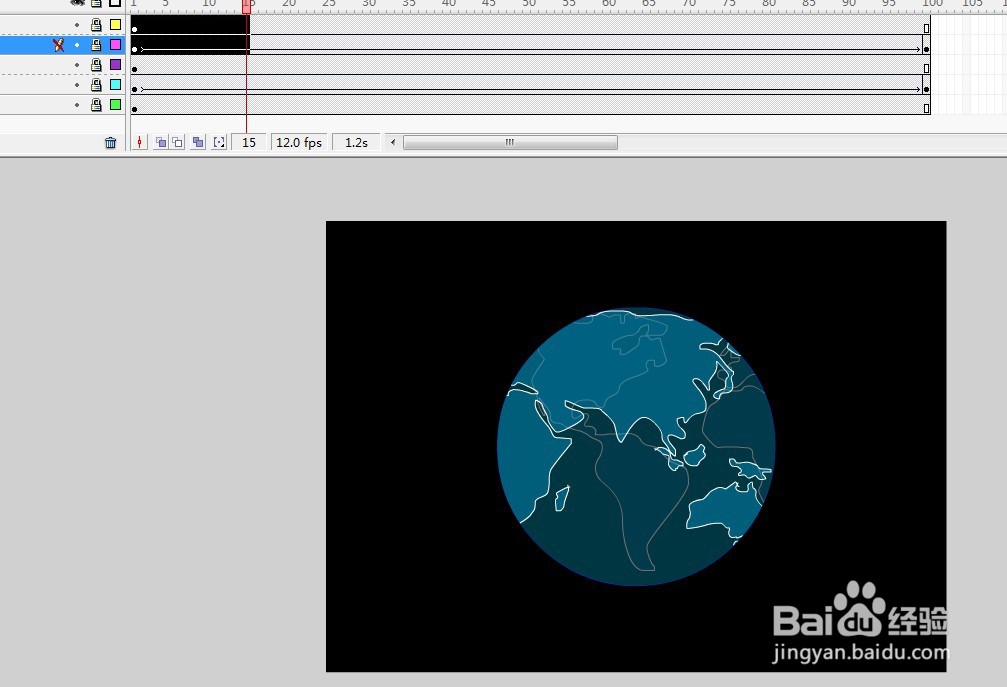Open the Modify Onion Markers menu
Screen dimensions: 1007x687
click(x=220, y=143)
